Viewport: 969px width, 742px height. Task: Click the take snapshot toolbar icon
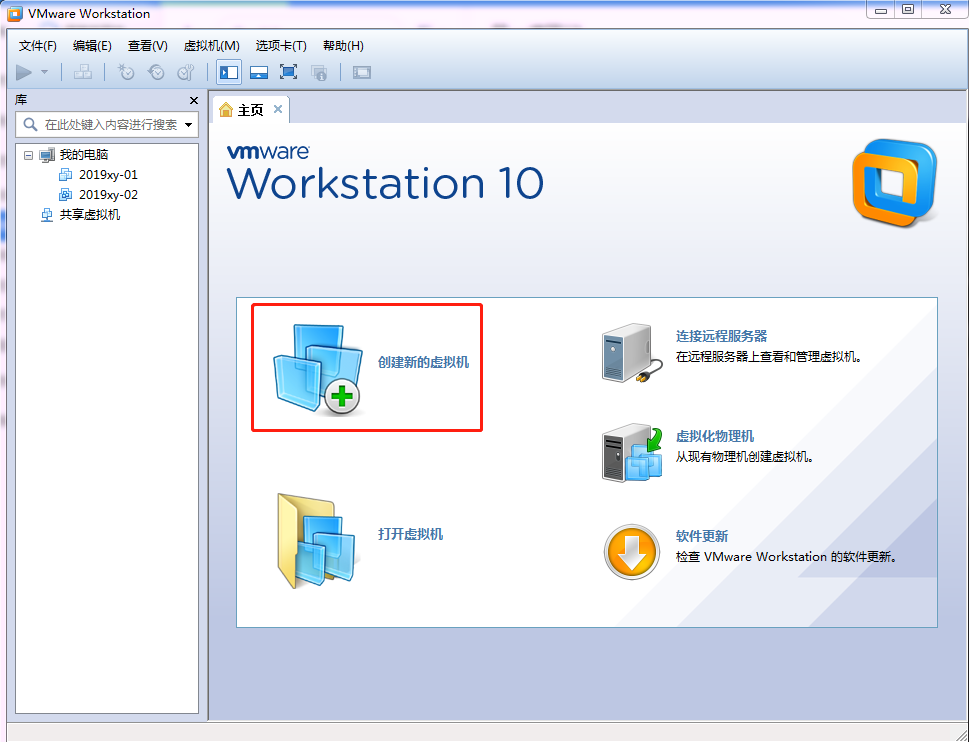126,72
